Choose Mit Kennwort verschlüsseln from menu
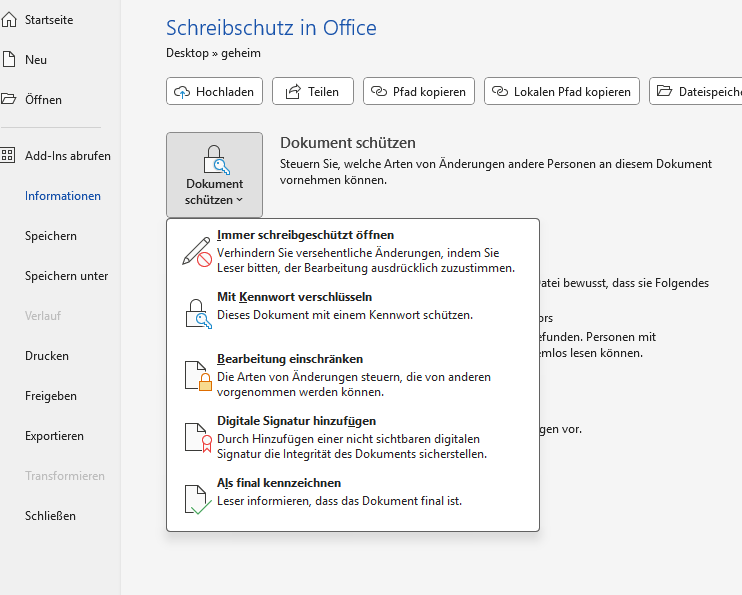The width and height of the screenshot is (742, 595). click(294, 298)
